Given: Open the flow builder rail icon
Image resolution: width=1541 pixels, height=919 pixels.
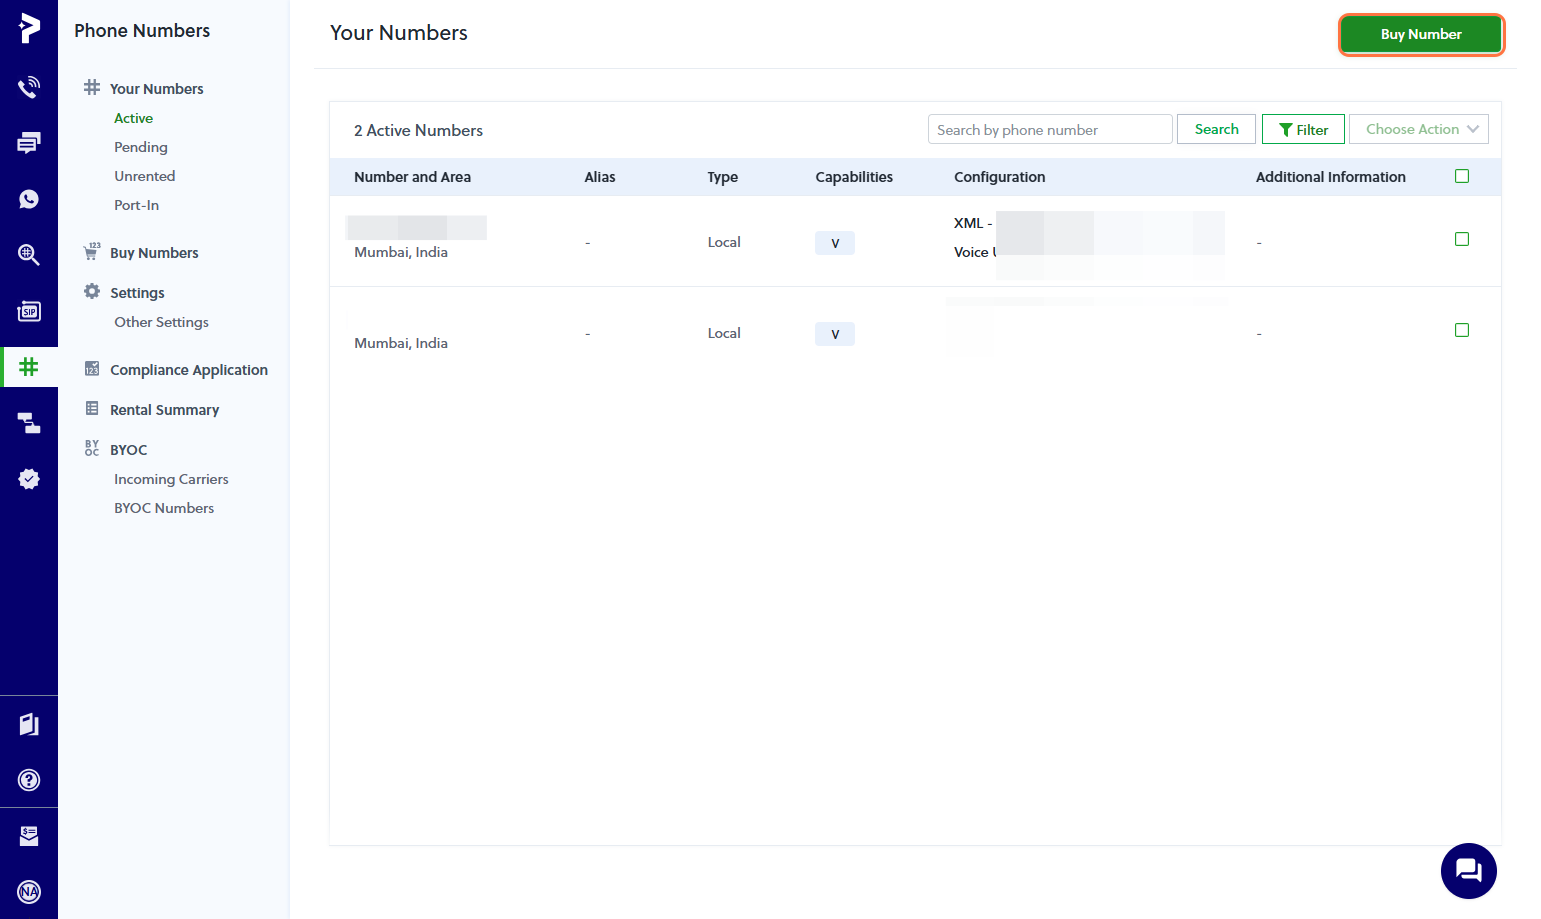Looking at the screenshot, I should pyautogui.click(x=29, y=423).
